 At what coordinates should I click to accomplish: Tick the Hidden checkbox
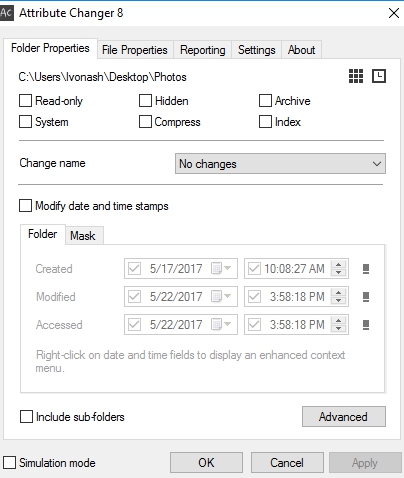pyautogui.click(x=145, y=101)
